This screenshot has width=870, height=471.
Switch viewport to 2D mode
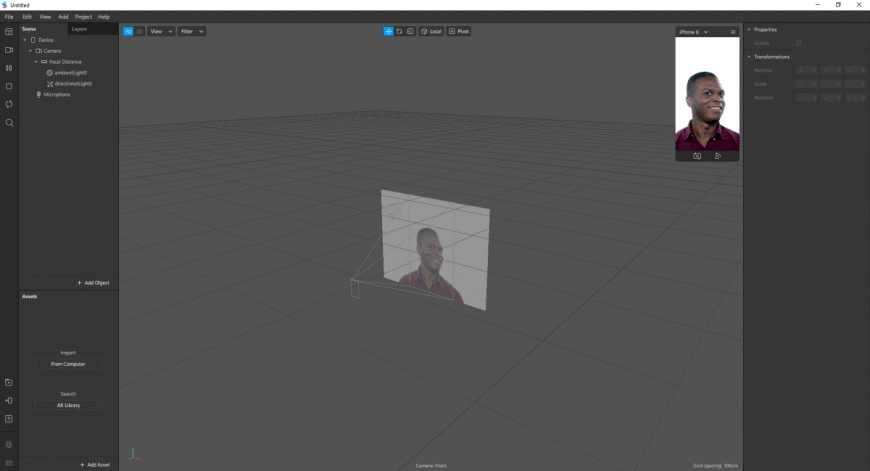pos(139,32)
